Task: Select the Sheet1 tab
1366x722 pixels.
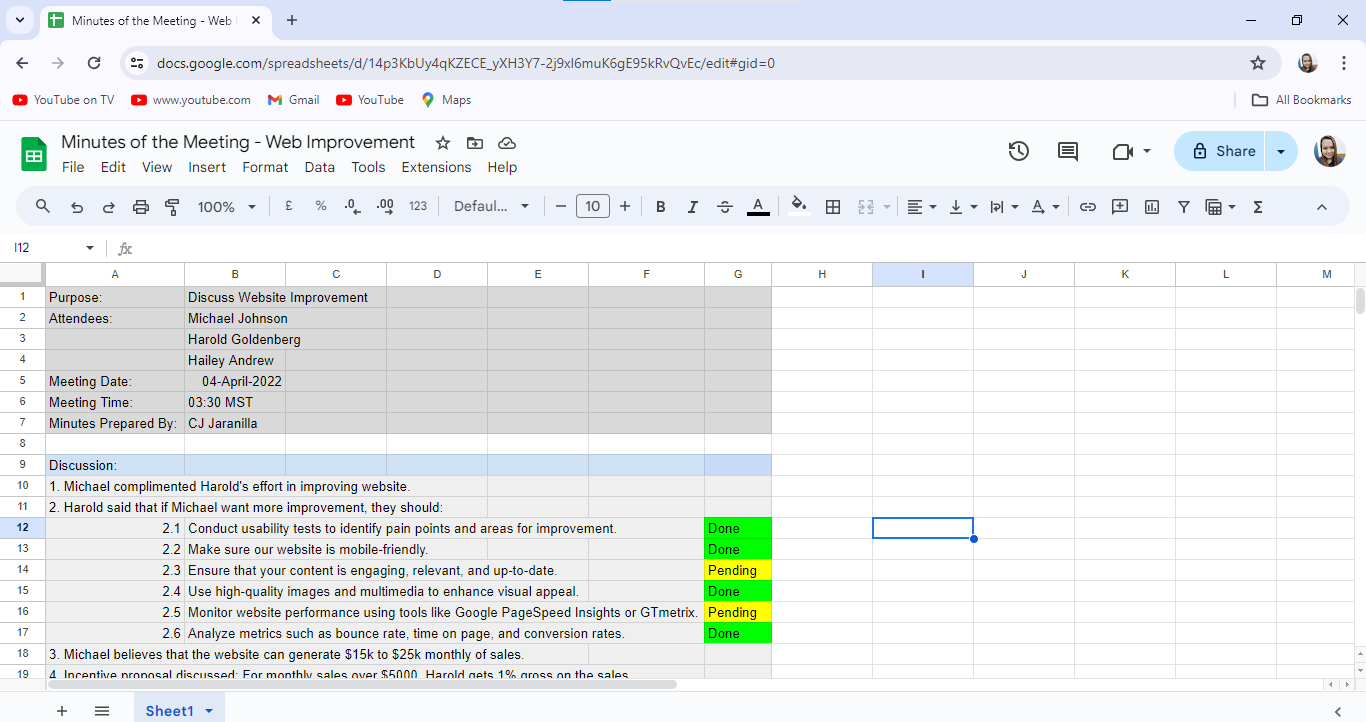Action: tap(170, 710)
